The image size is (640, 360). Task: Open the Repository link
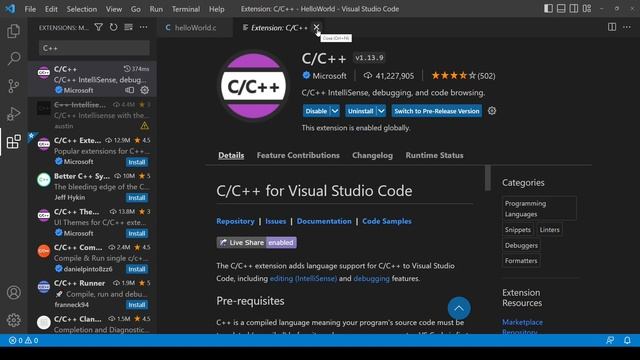[235, 221]
